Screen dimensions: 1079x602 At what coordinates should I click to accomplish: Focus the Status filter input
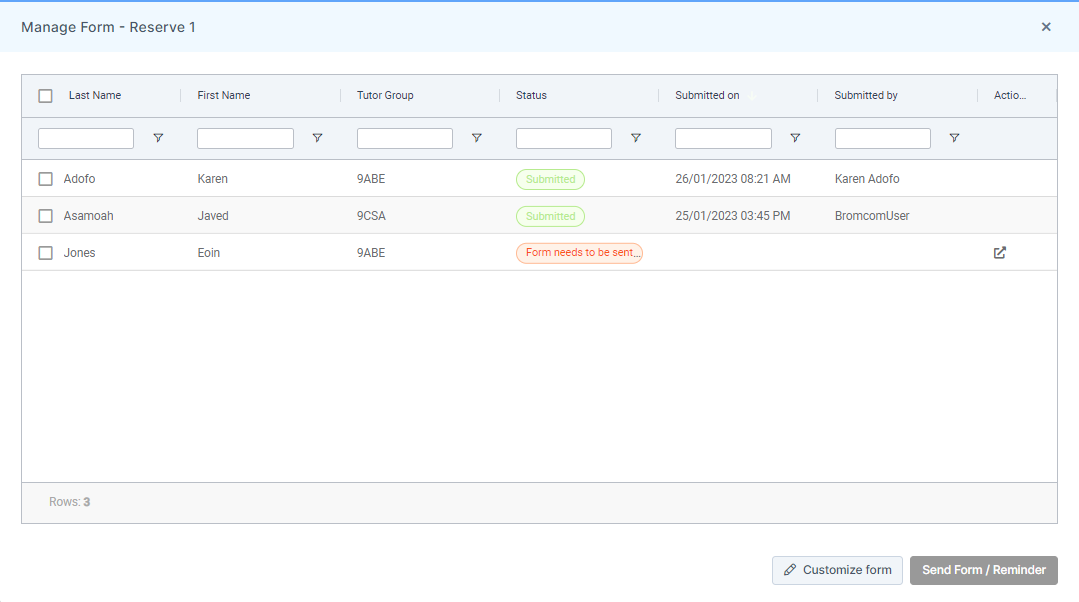(x=564, y=138)
